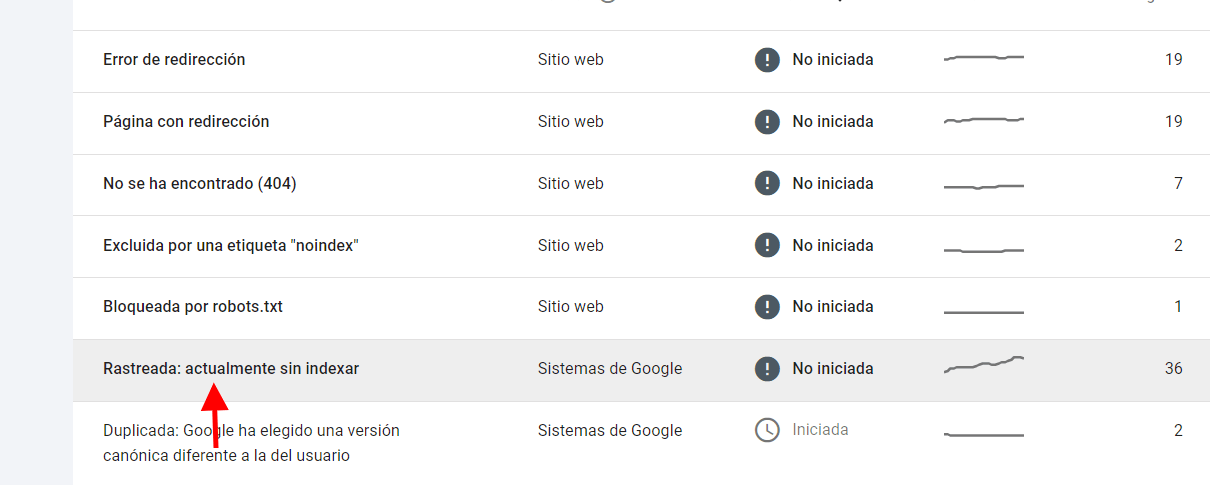Click Iniciada validation status text
This screenshot has width=1210, height=485.
click(x=820, y=430)
